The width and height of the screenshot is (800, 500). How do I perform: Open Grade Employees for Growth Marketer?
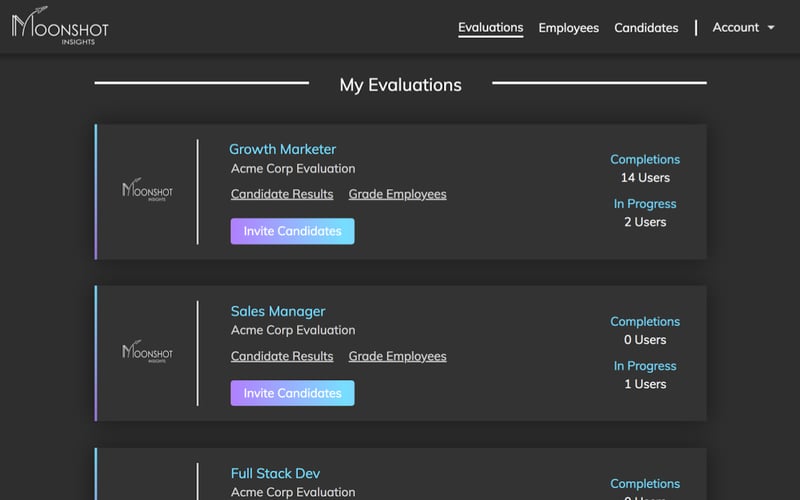(x=397, y=194)
